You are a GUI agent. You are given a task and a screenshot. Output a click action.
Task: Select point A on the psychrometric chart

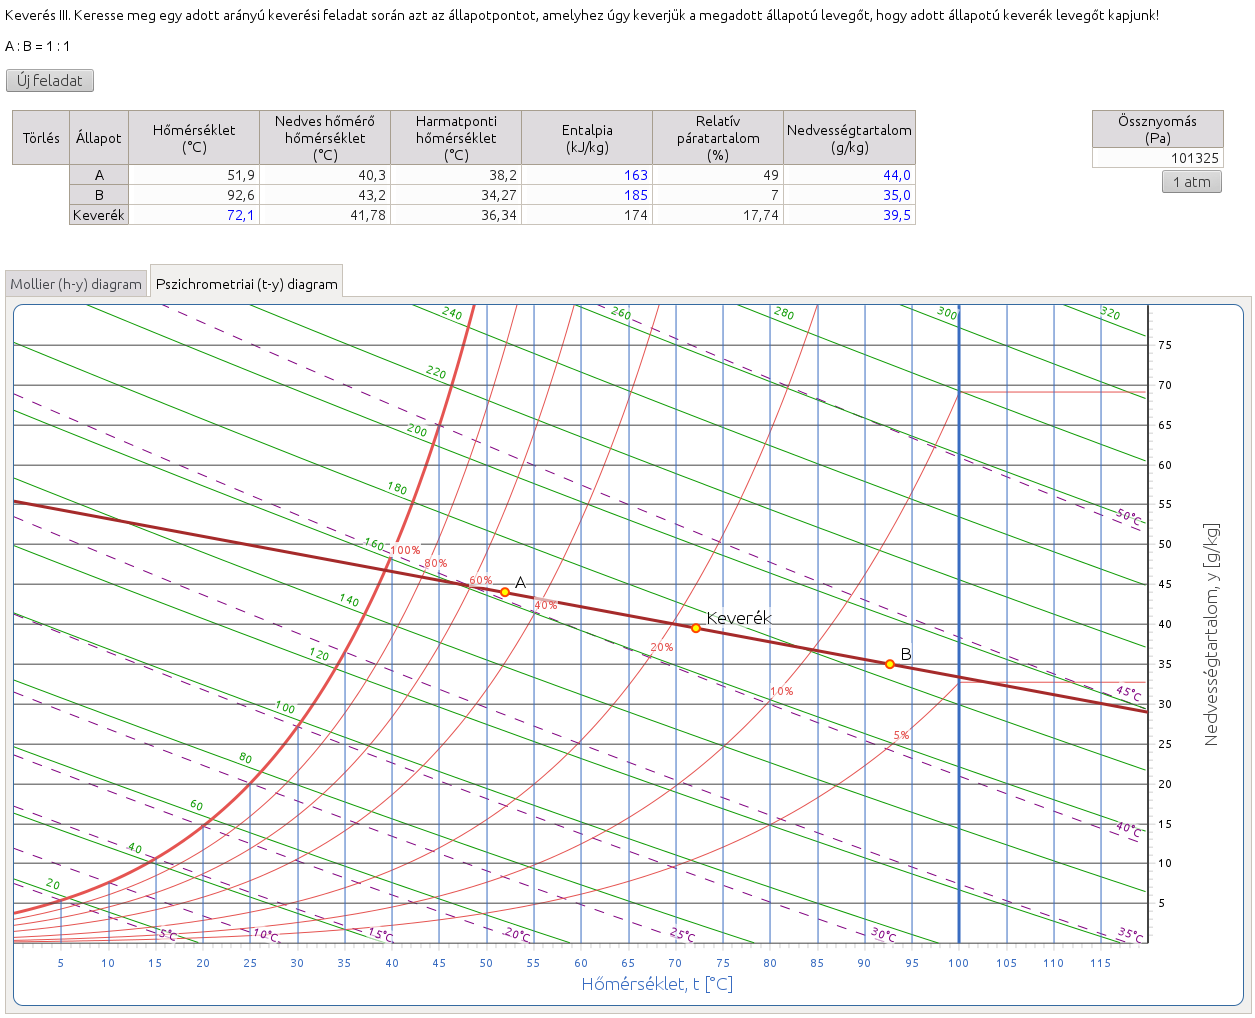[505, 592]
